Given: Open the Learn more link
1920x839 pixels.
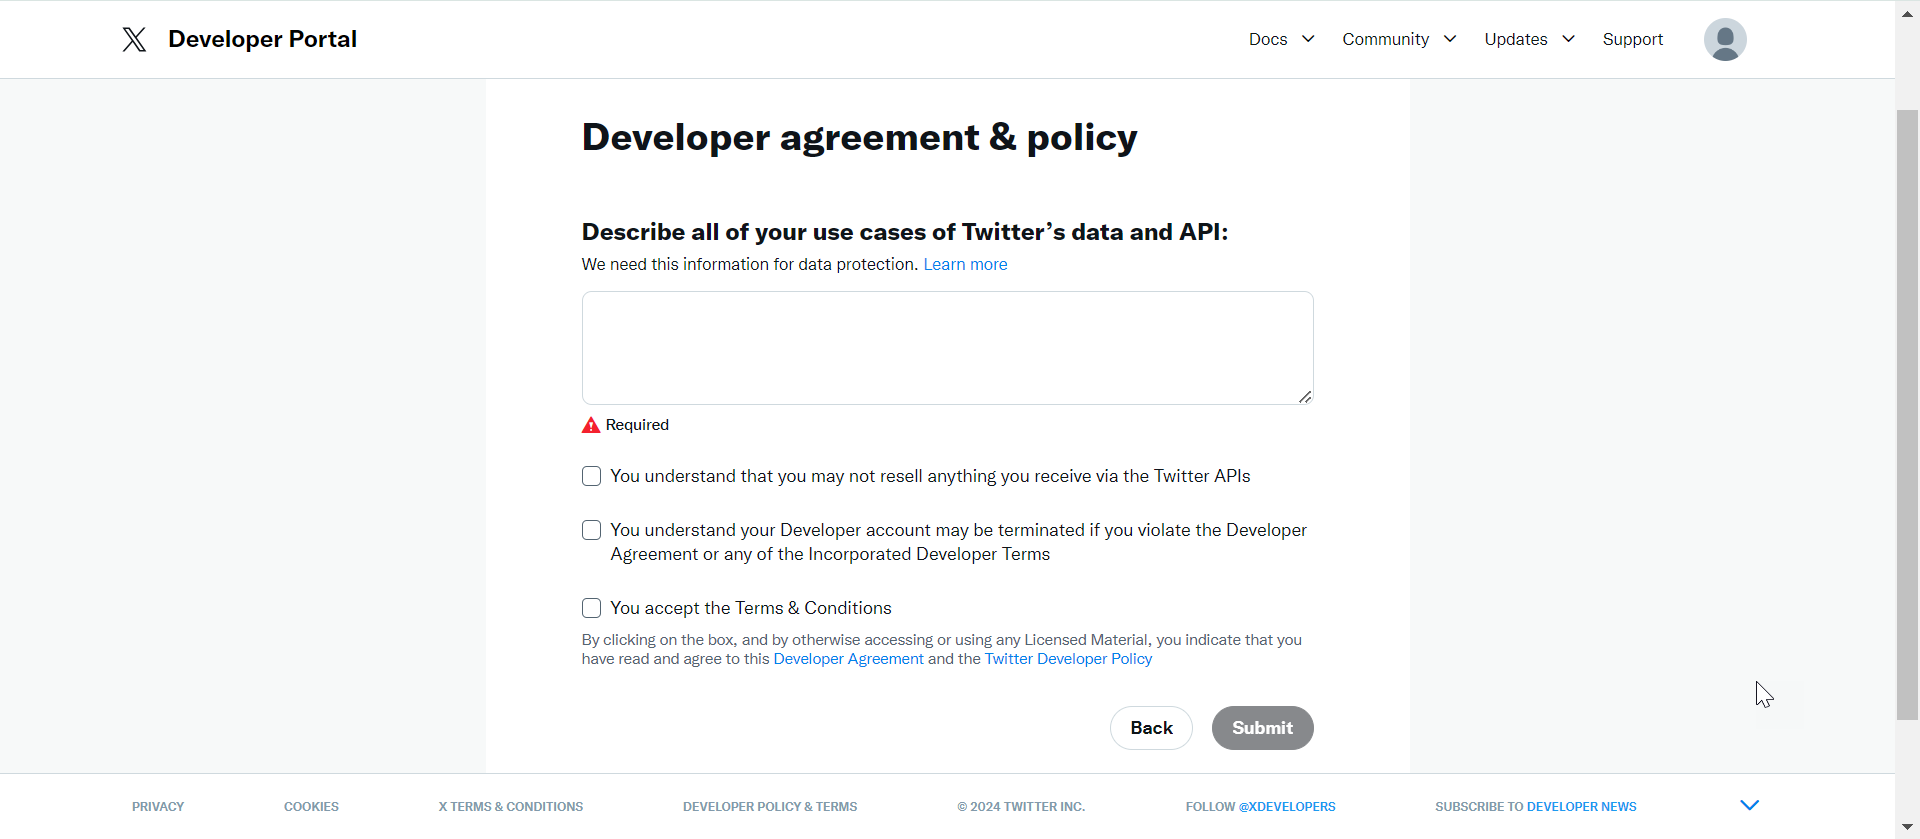Looking at the screenshot, I should [965, 264].
